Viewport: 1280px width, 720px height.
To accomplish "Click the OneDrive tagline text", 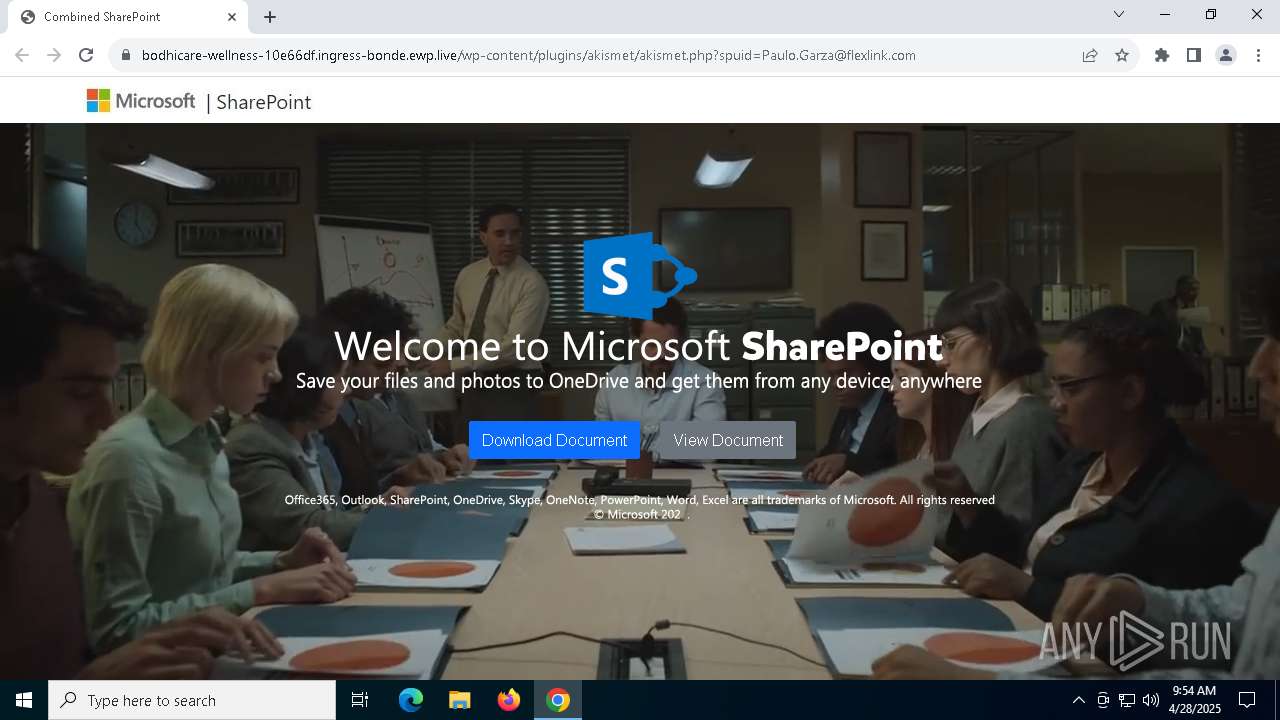I will click(639, 381).
